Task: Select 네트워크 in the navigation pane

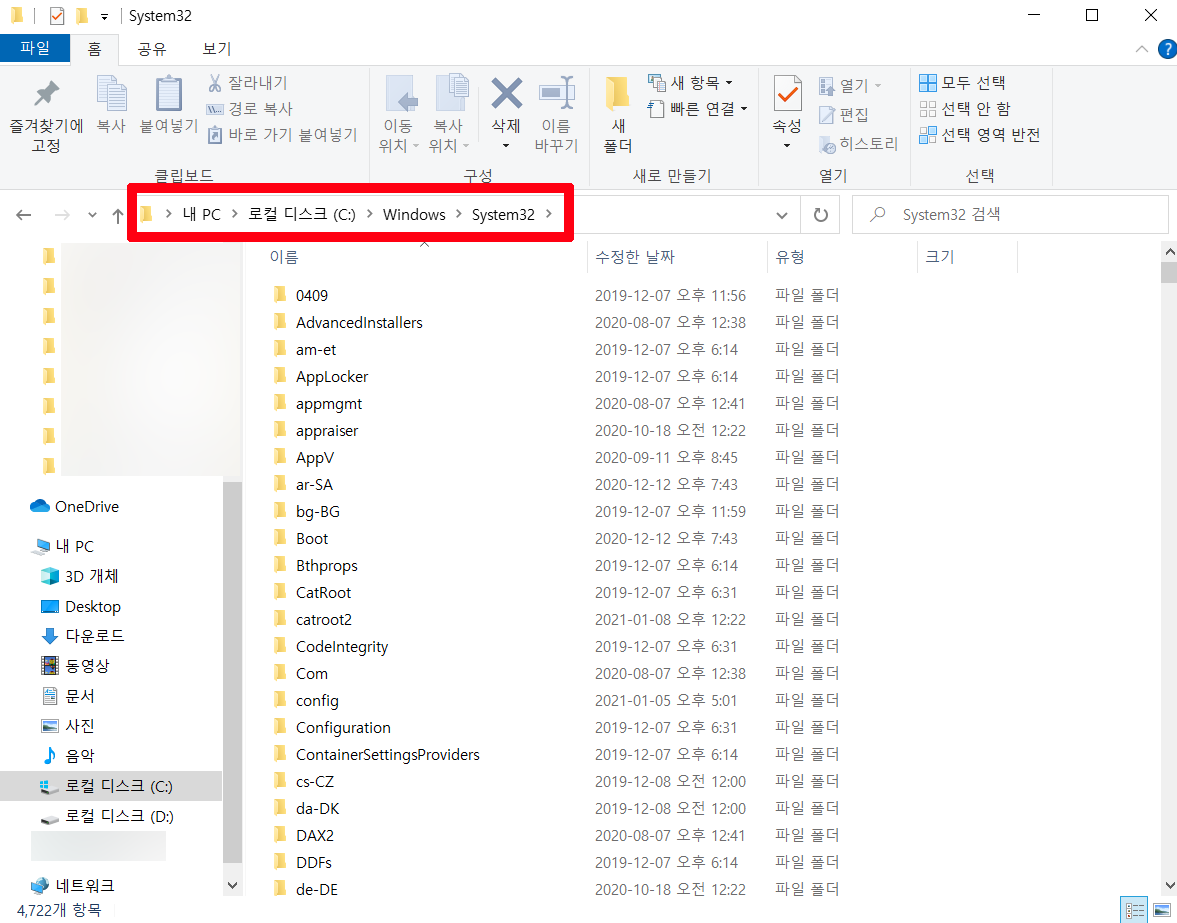Action: click(73, 885)
